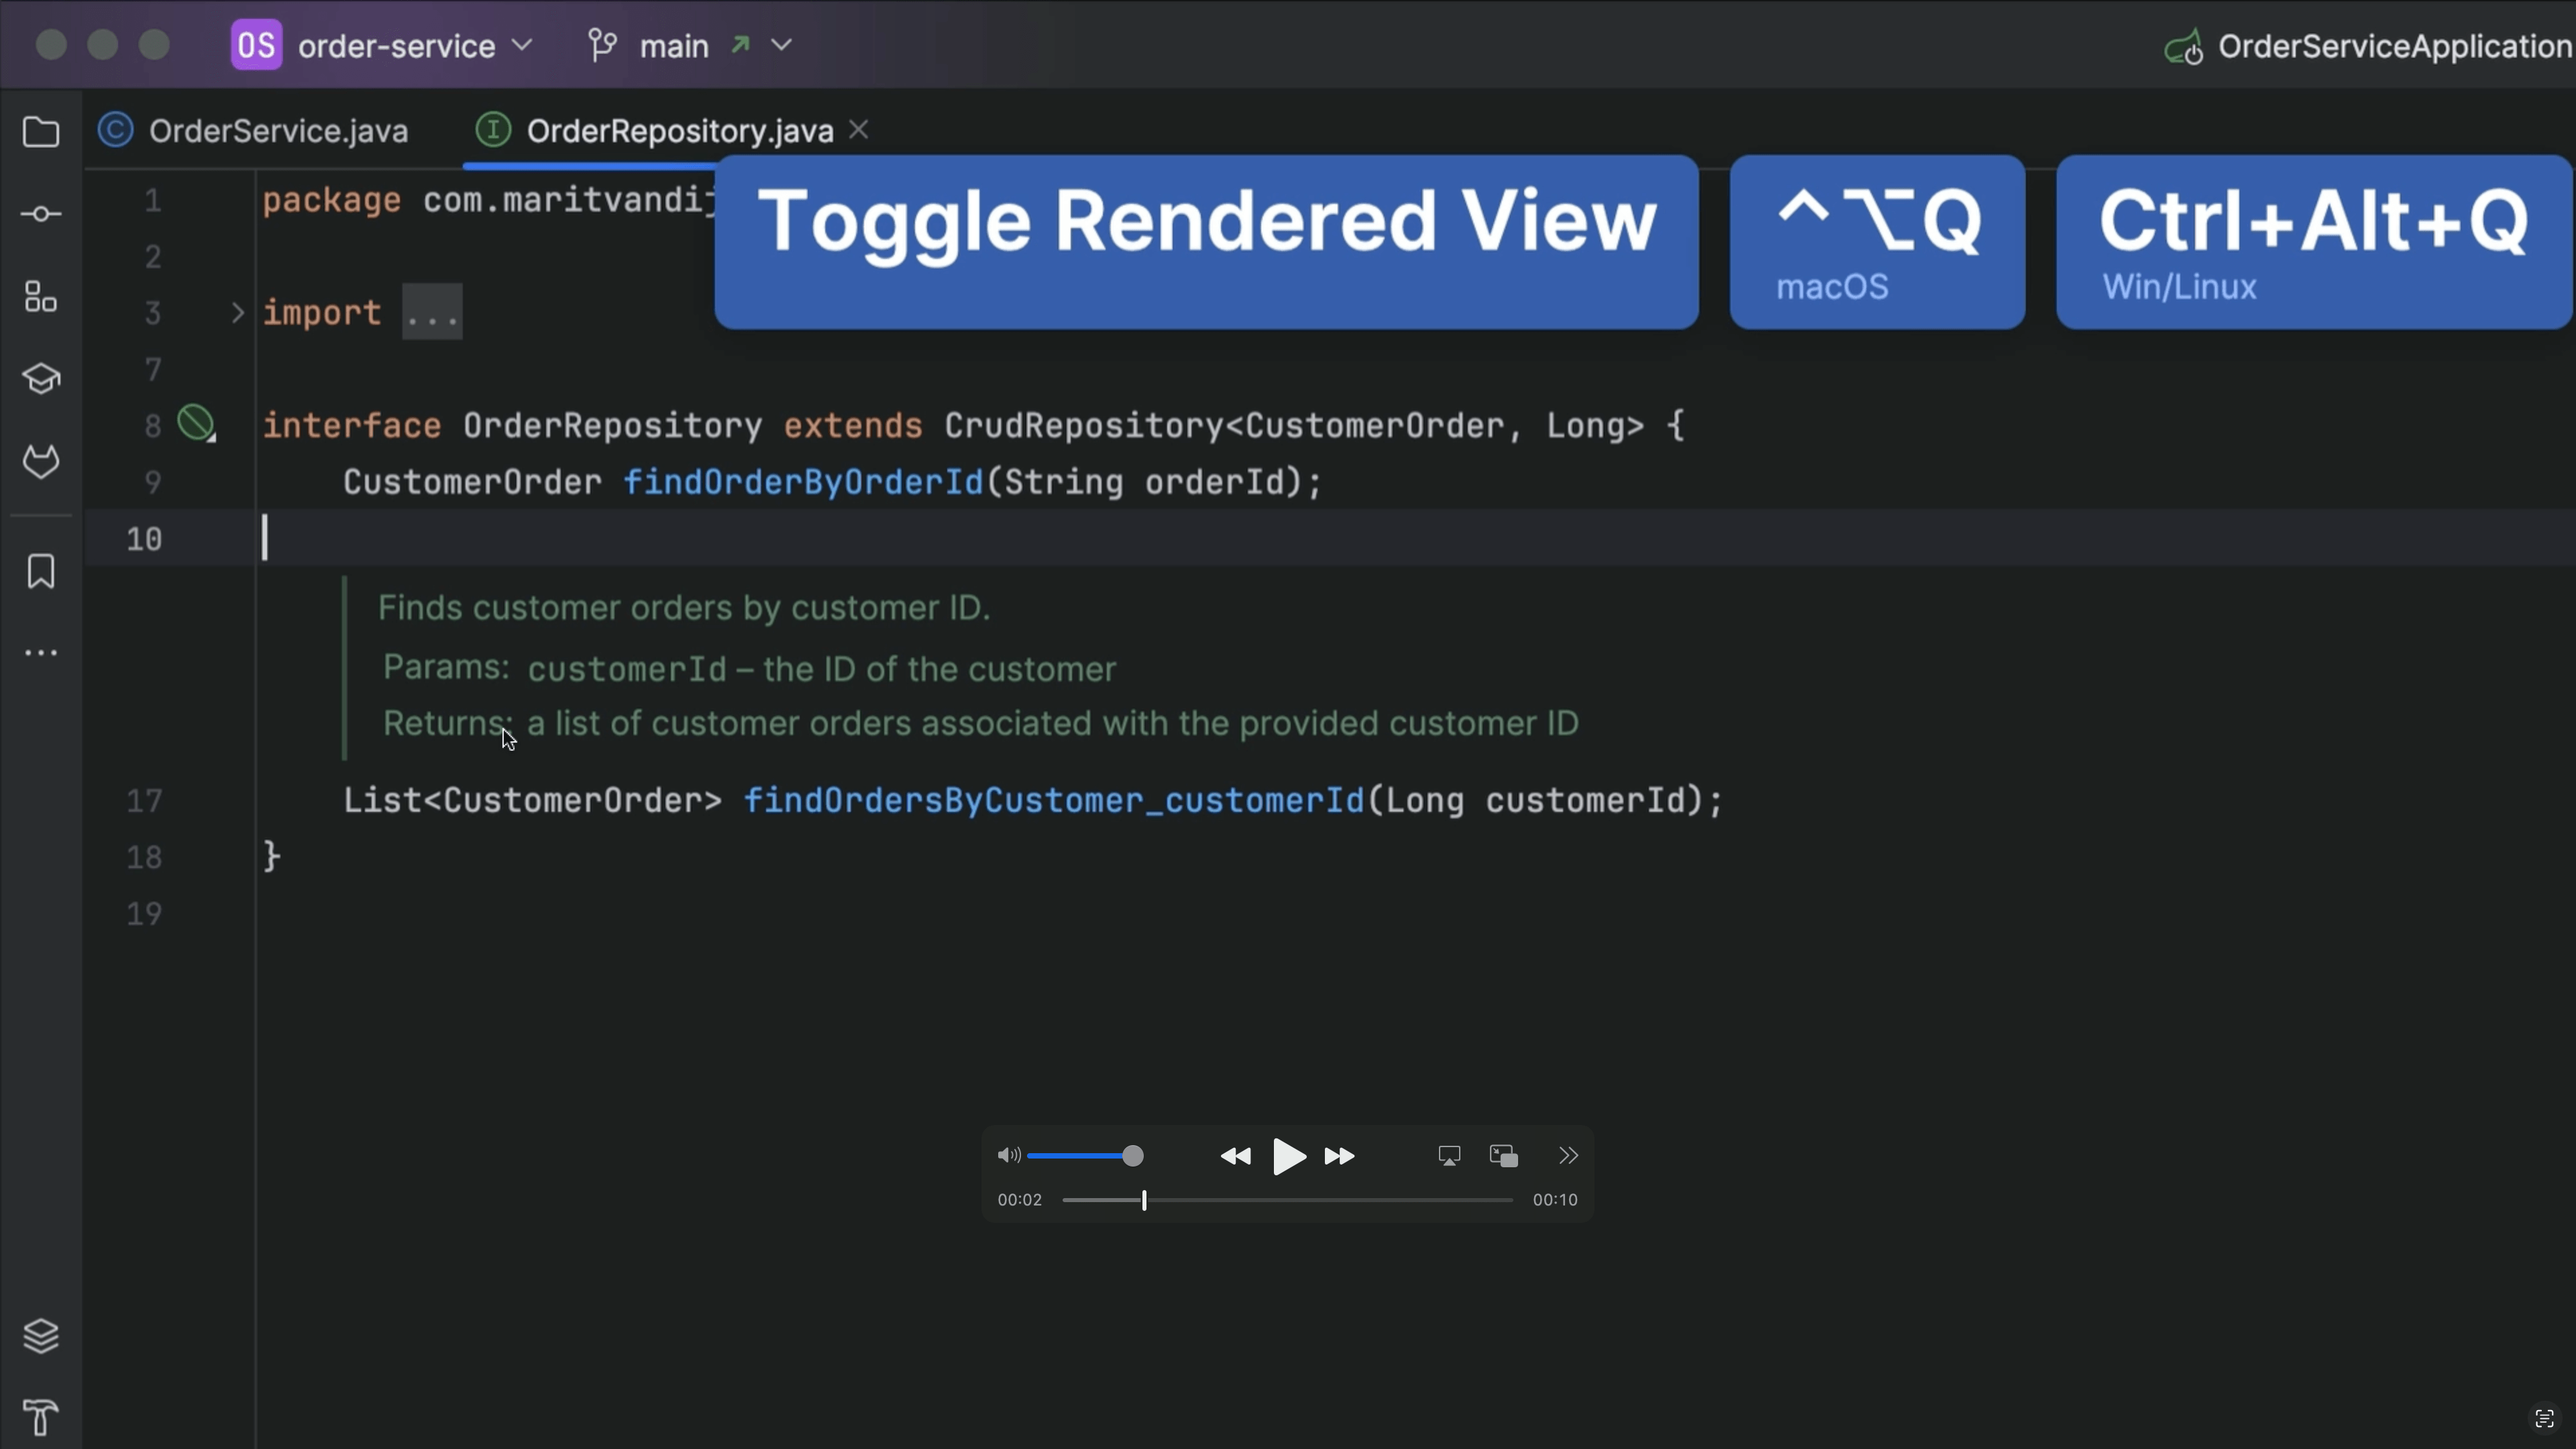This screenshot has width=2576, height=1449.
Task: Open the Learn graduation cap icon
Action: 41,379
